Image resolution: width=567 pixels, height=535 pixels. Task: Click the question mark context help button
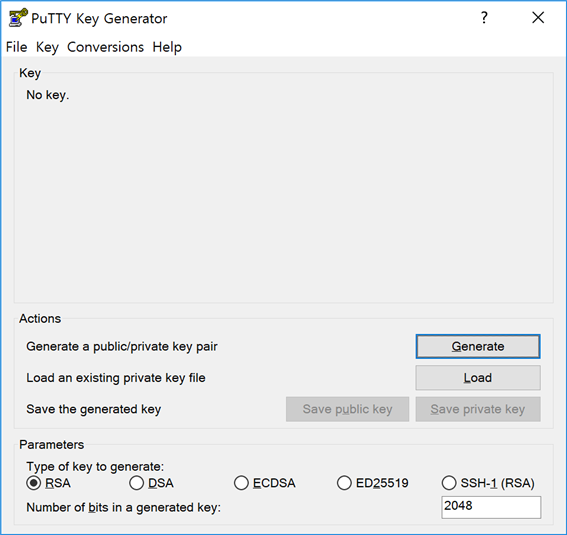(x=484, y=17)
